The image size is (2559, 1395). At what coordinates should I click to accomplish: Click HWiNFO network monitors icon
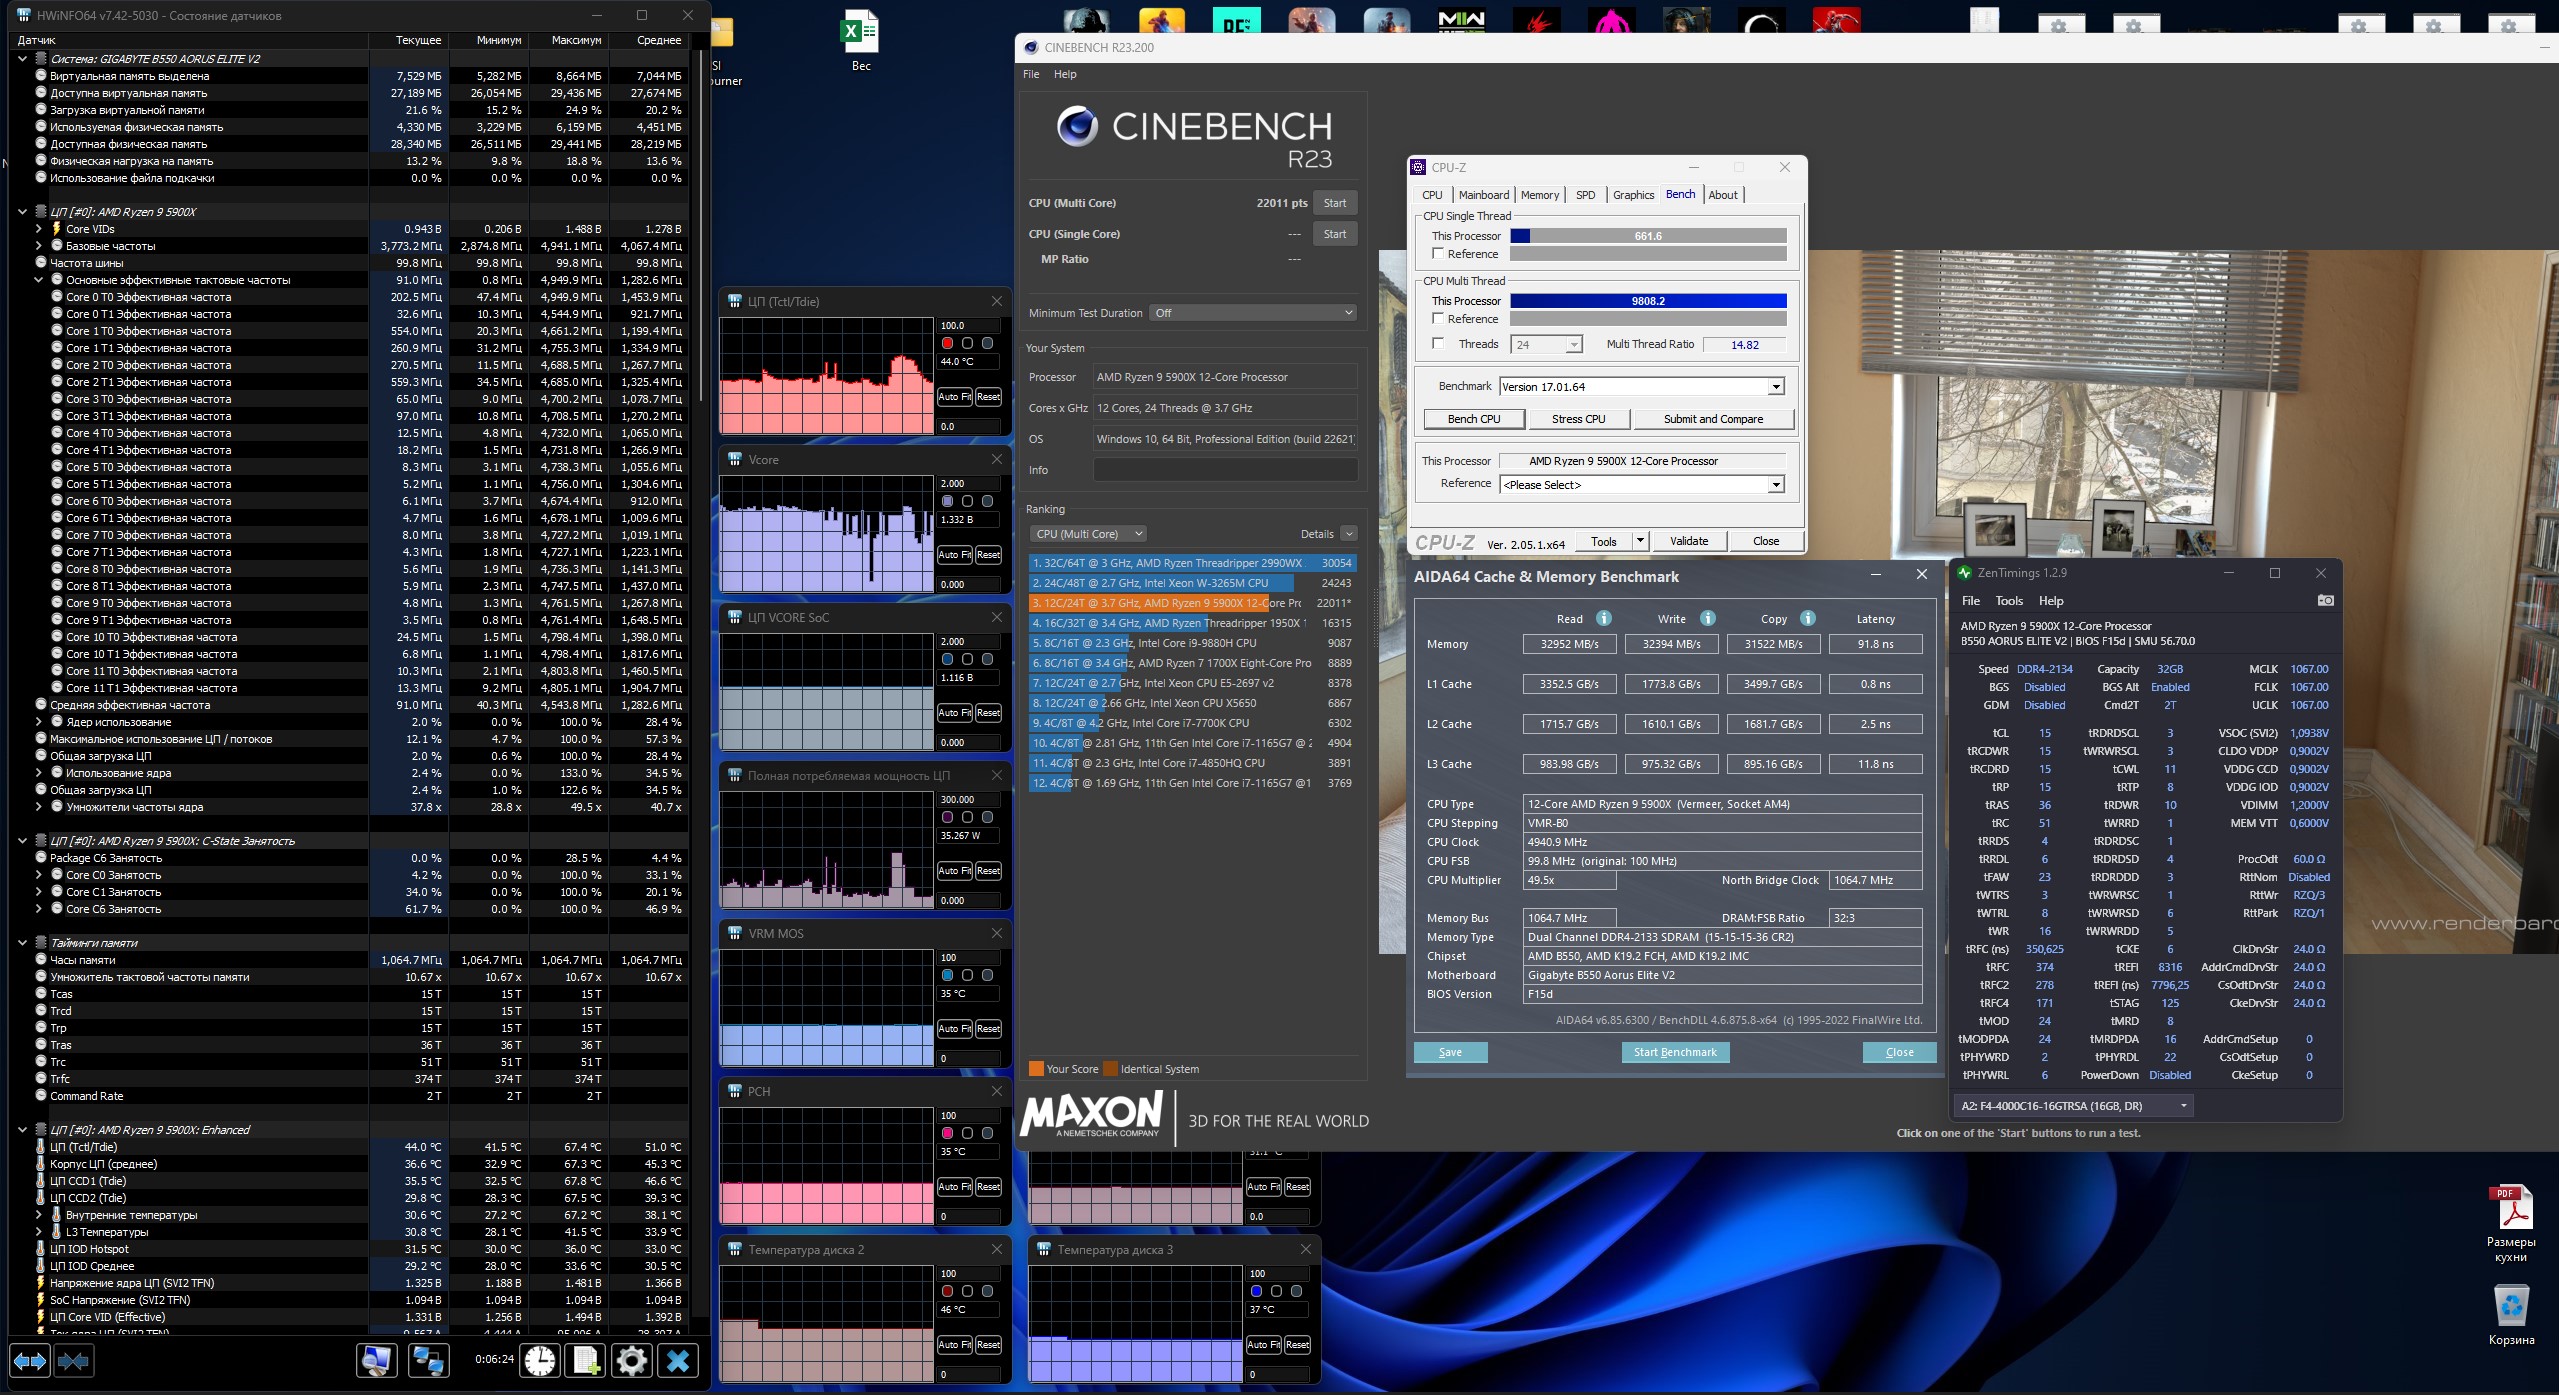429,1361
